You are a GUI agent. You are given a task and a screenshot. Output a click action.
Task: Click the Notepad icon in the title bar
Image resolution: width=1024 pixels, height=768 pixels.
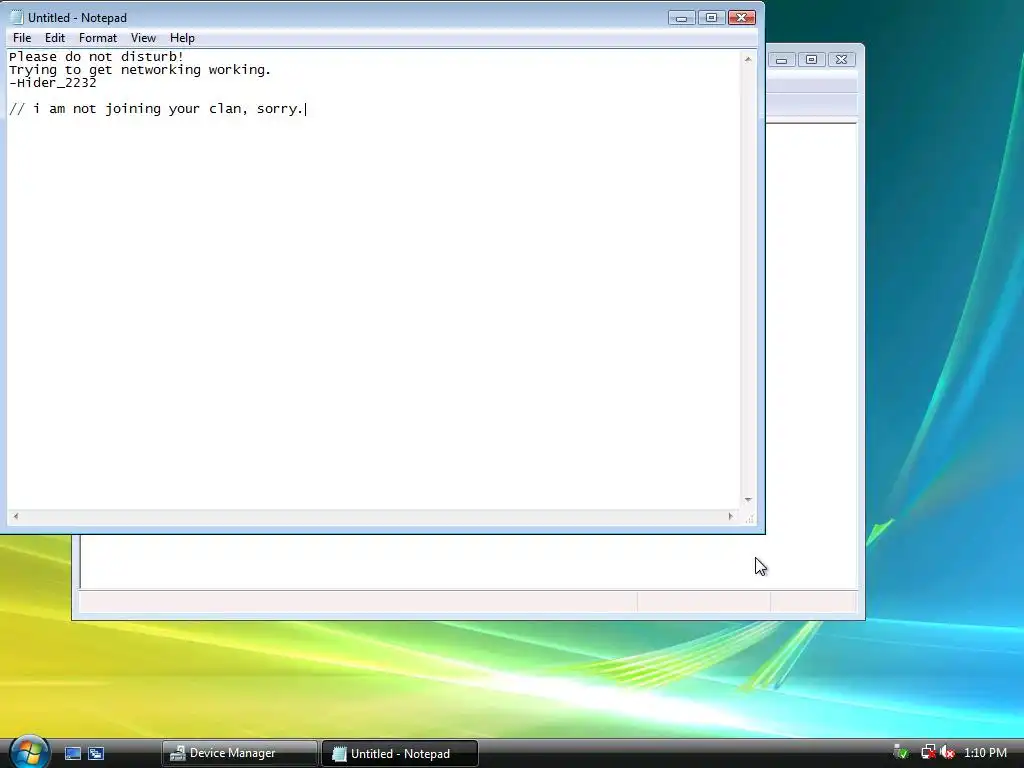click(16, 18)
